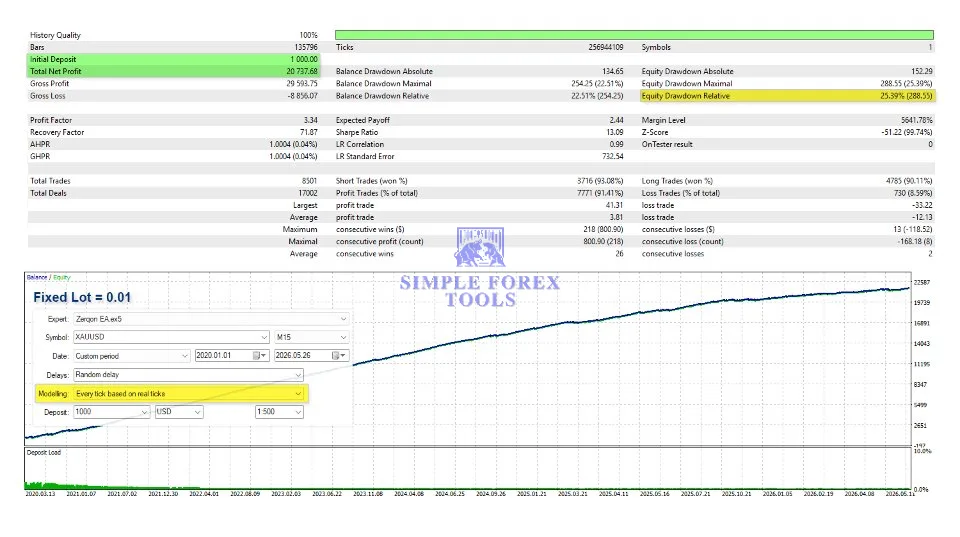Change the M15 timeframe dropdown
This screenshot has width=960, height=537.
click(x=312, y=337)
